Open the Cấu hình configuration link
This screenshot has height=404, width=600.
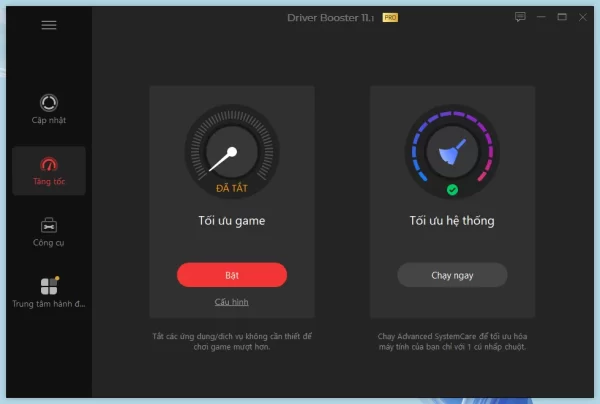point(232,302)
